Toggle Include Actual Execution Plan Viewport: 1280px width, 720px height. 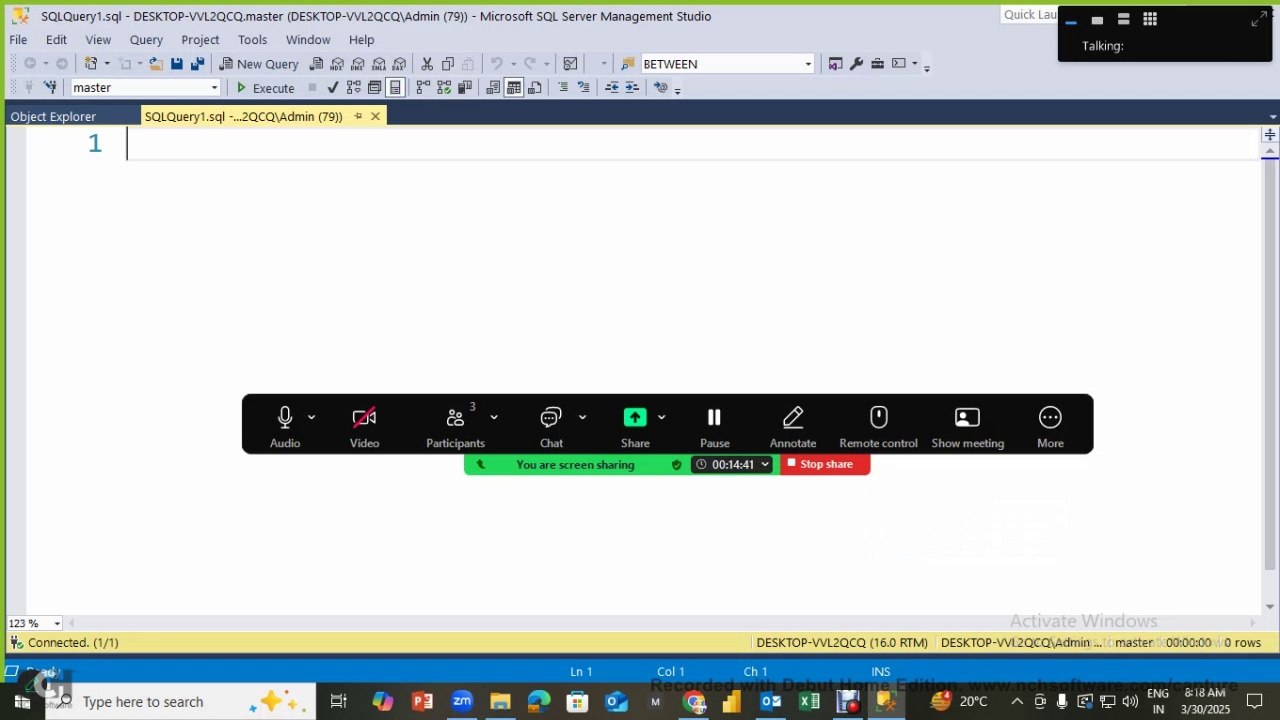click(423, 88)
